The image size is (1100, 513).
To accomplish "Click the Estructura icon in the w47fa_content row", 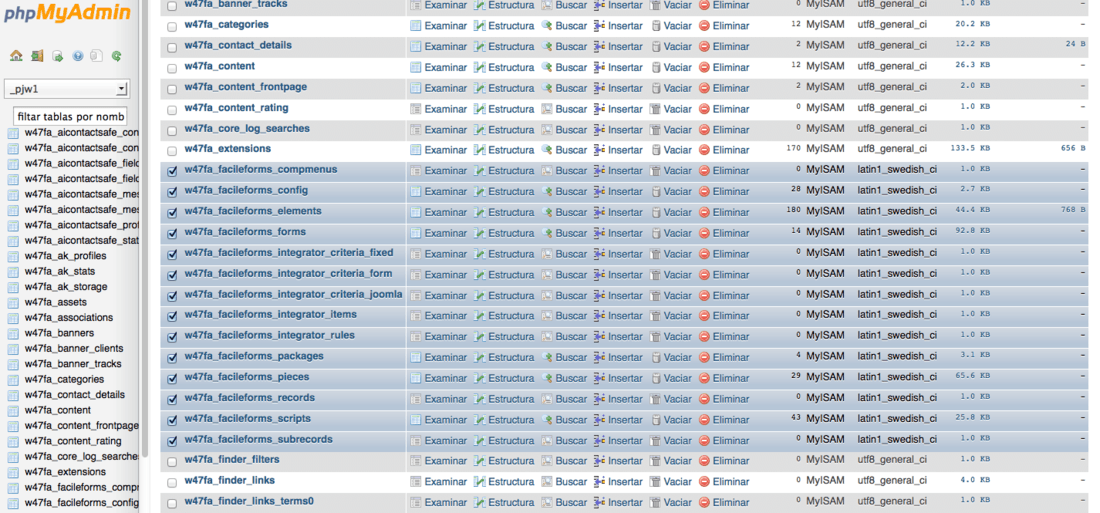I will [x=480, y=67].
